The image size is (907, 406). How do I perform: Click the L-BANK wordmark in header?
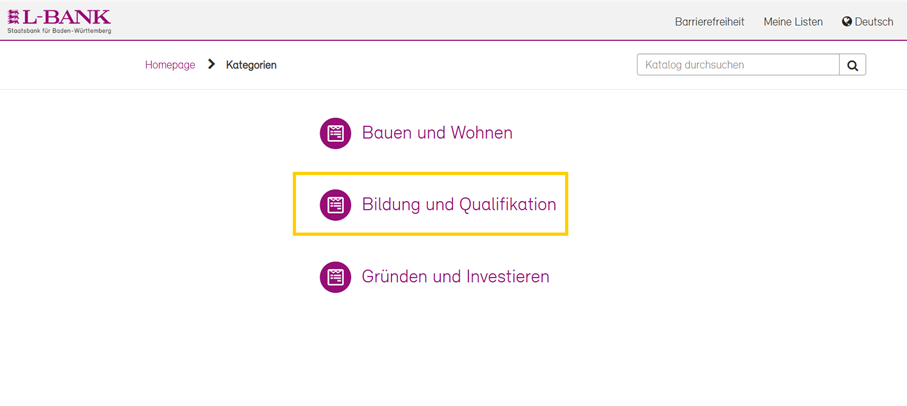[x=67, y=16]
